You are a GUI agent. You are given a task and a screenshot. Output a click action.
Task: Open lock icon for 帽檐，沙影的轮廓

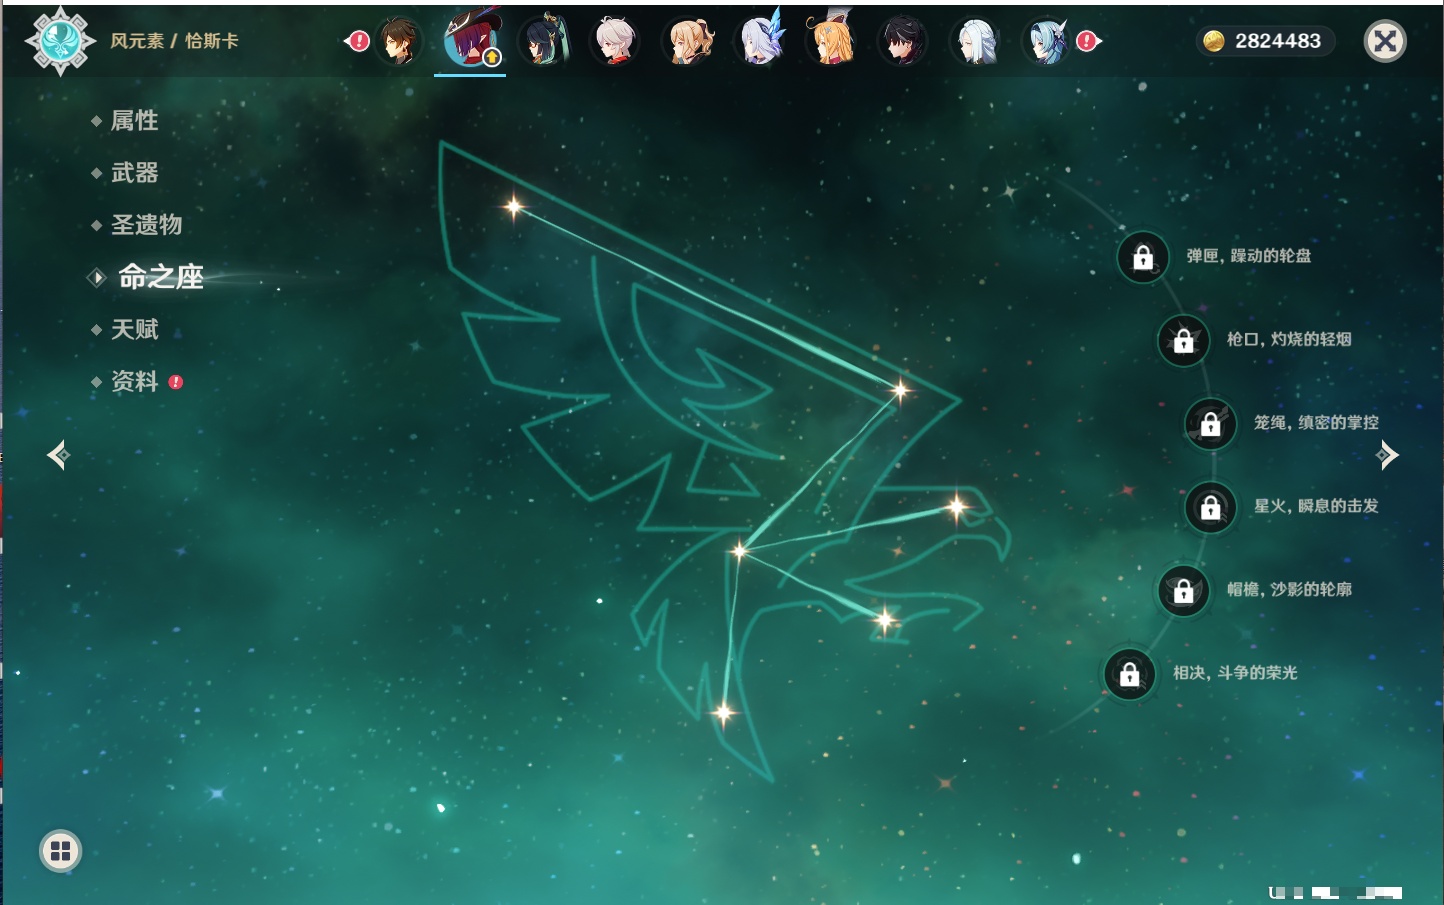pyautogui.click(x=1184, y=591)
